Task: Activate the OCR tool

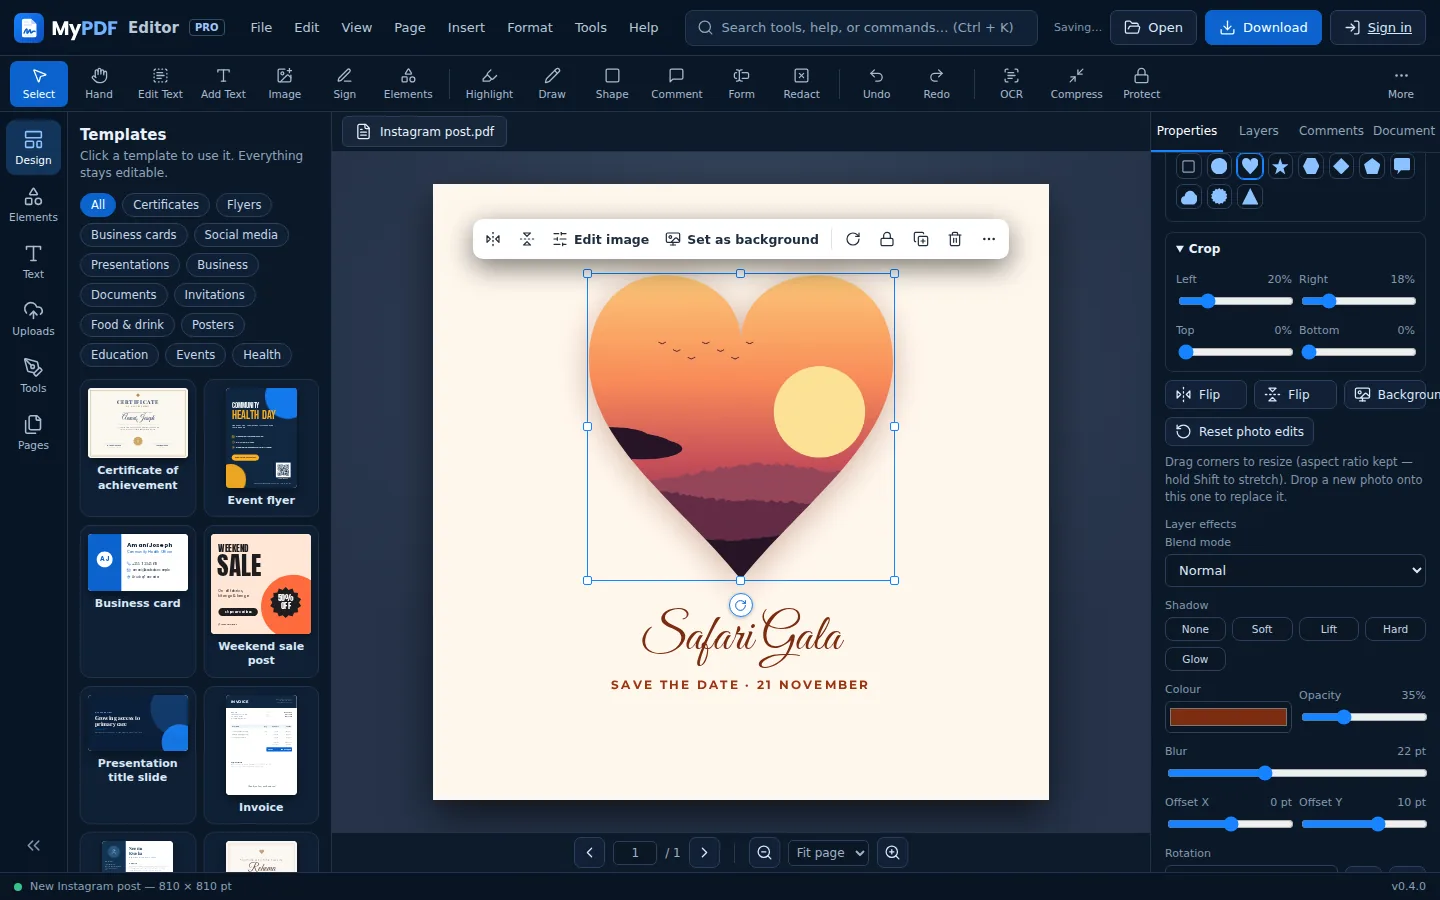Action: click(1011, 83)
